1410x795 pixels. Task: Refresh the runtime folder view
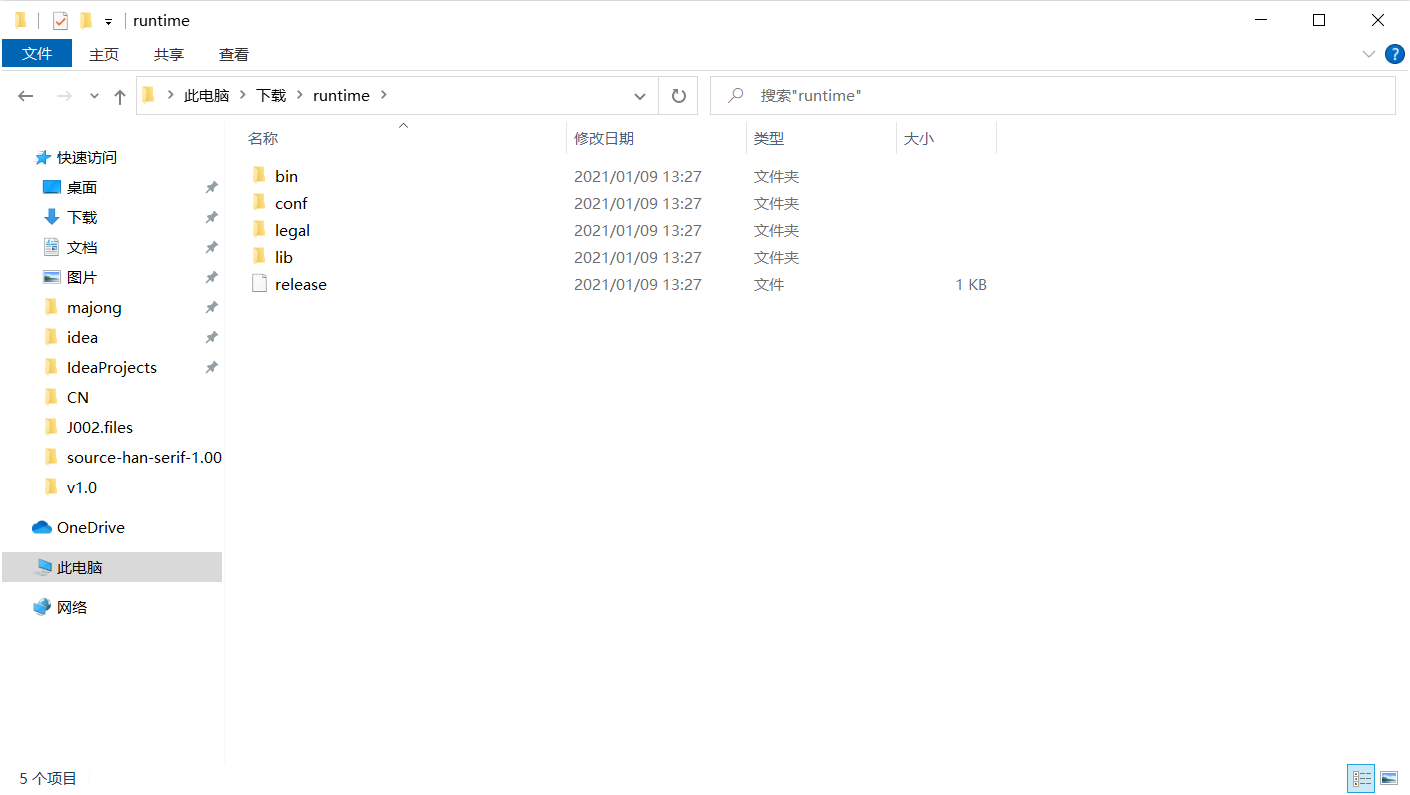tap(678, 96)
